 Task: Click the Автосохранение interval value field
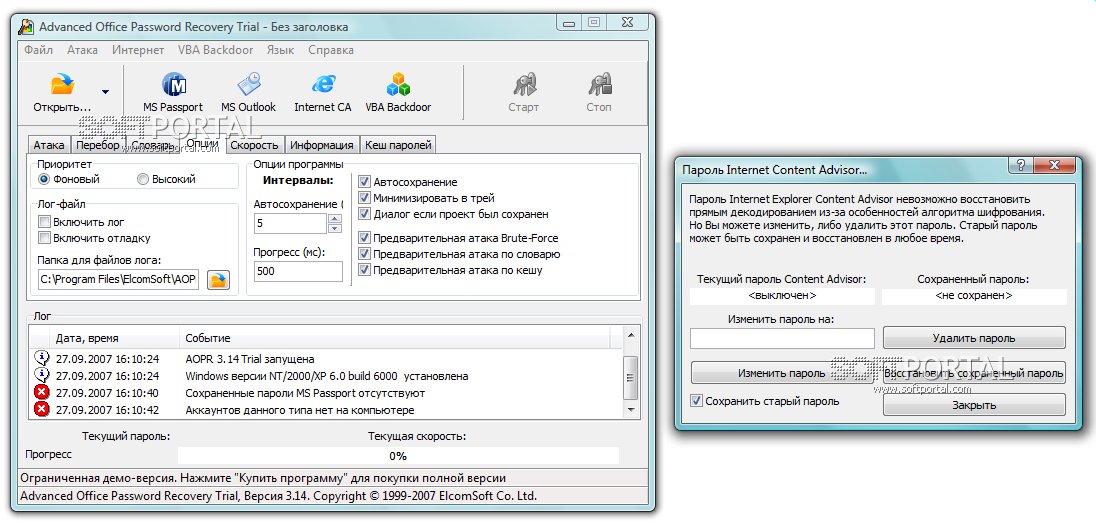[x=290, y=224]
